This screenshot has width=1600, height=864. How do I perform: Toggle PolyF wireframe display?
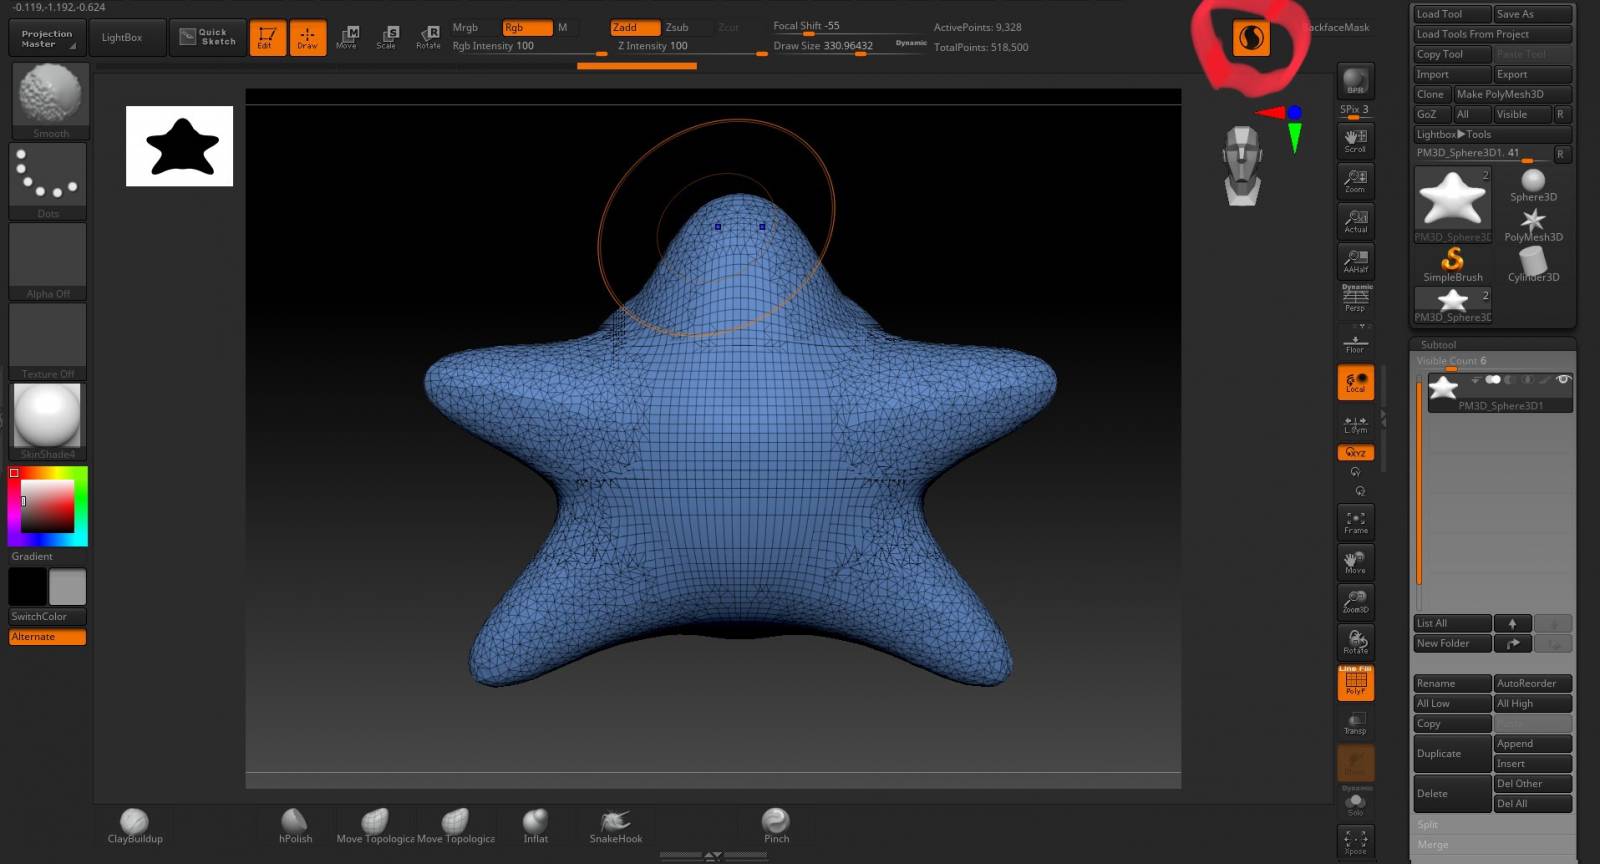click(1355, 683)
